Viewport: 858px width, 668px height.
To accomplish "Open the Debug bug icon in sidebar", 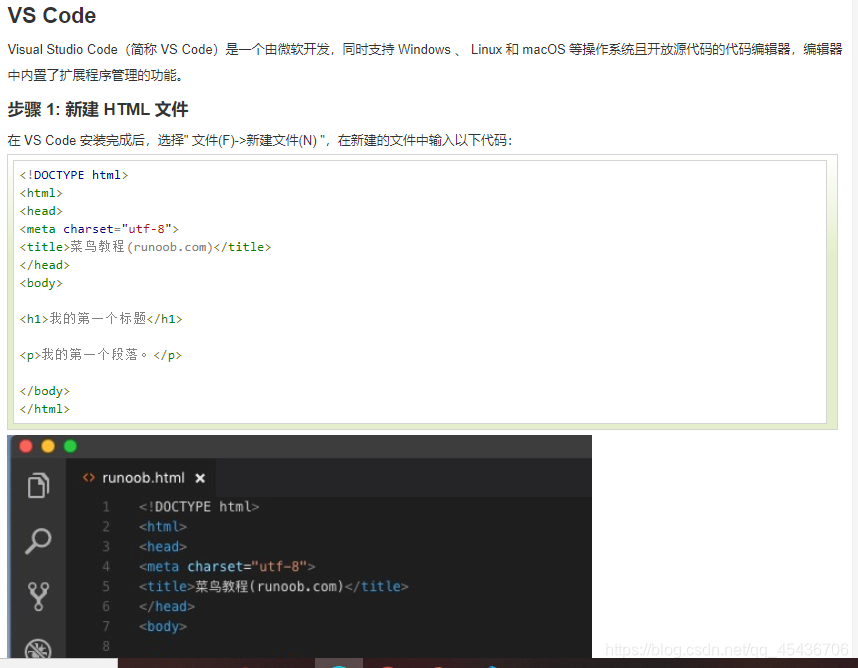I will point(38,649).
